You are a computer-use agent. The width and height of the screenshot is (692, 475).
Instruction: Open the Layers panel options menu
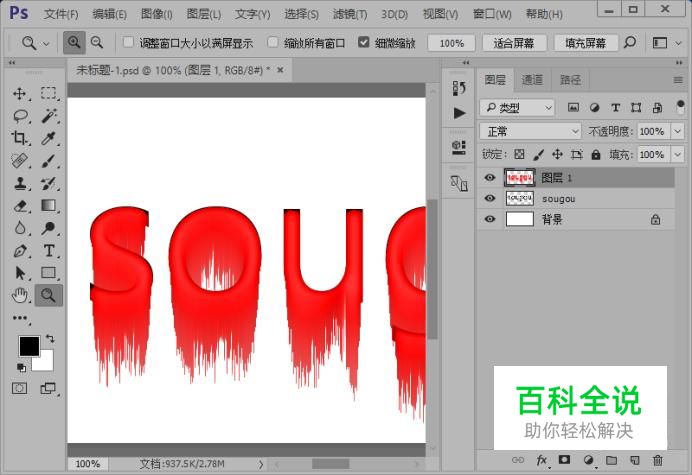tap(678, 80)
